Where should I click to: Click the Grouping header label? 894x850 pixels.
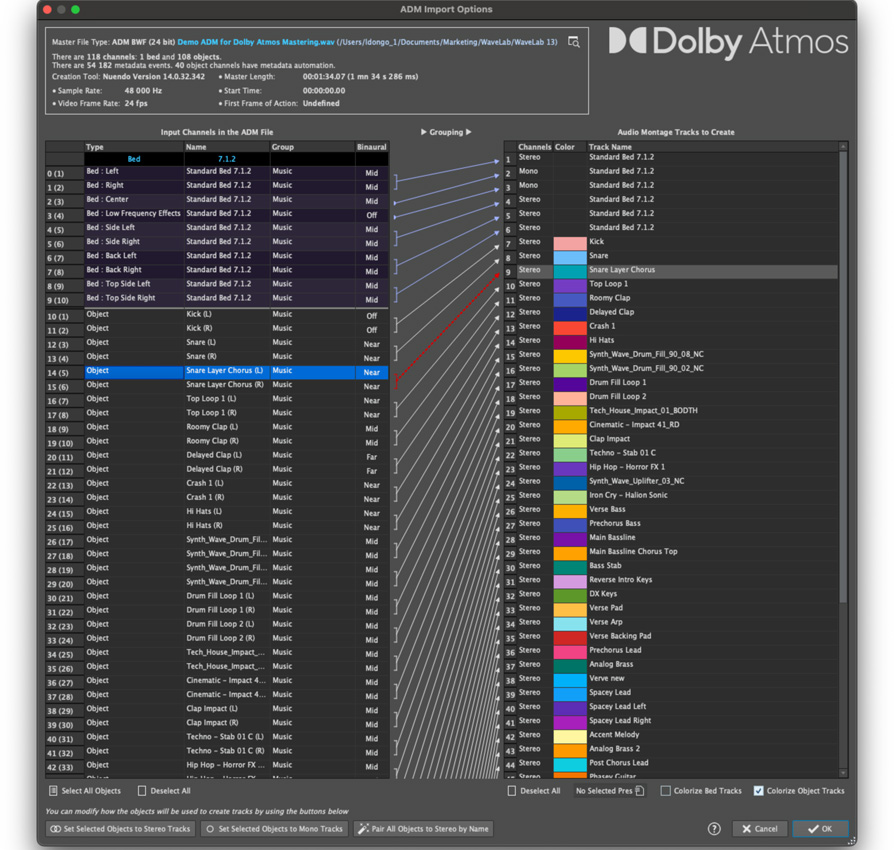coord(445,132)
